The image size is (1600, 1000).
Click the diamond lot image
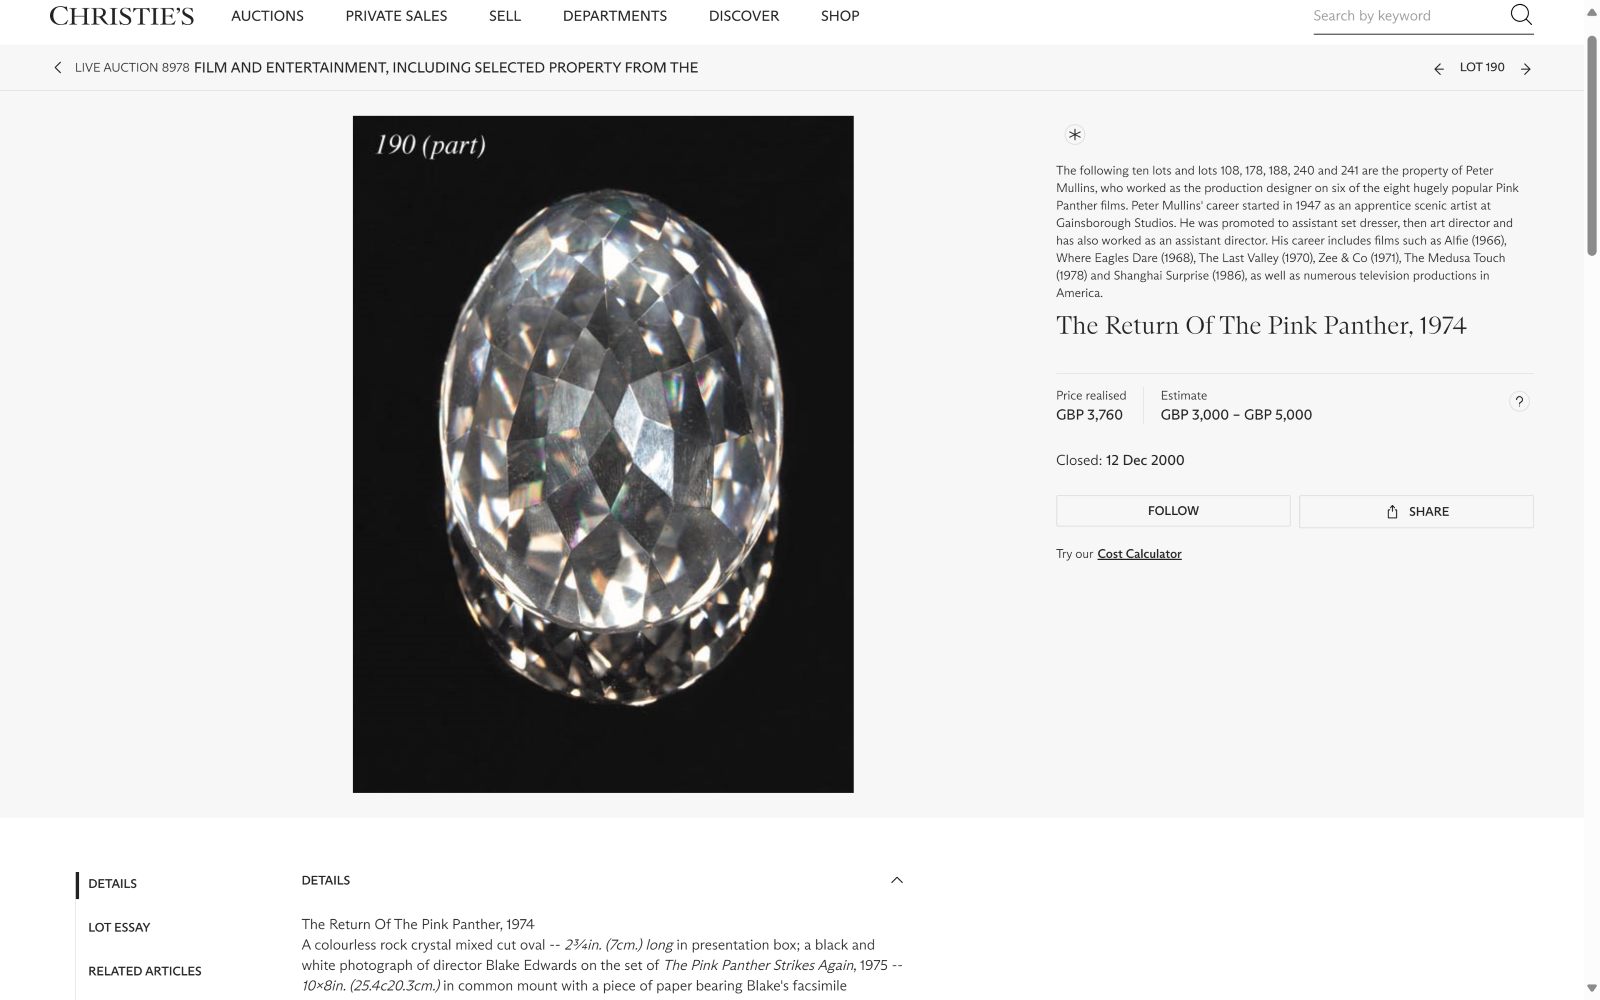pyautogui.click(x=603, y=454)
